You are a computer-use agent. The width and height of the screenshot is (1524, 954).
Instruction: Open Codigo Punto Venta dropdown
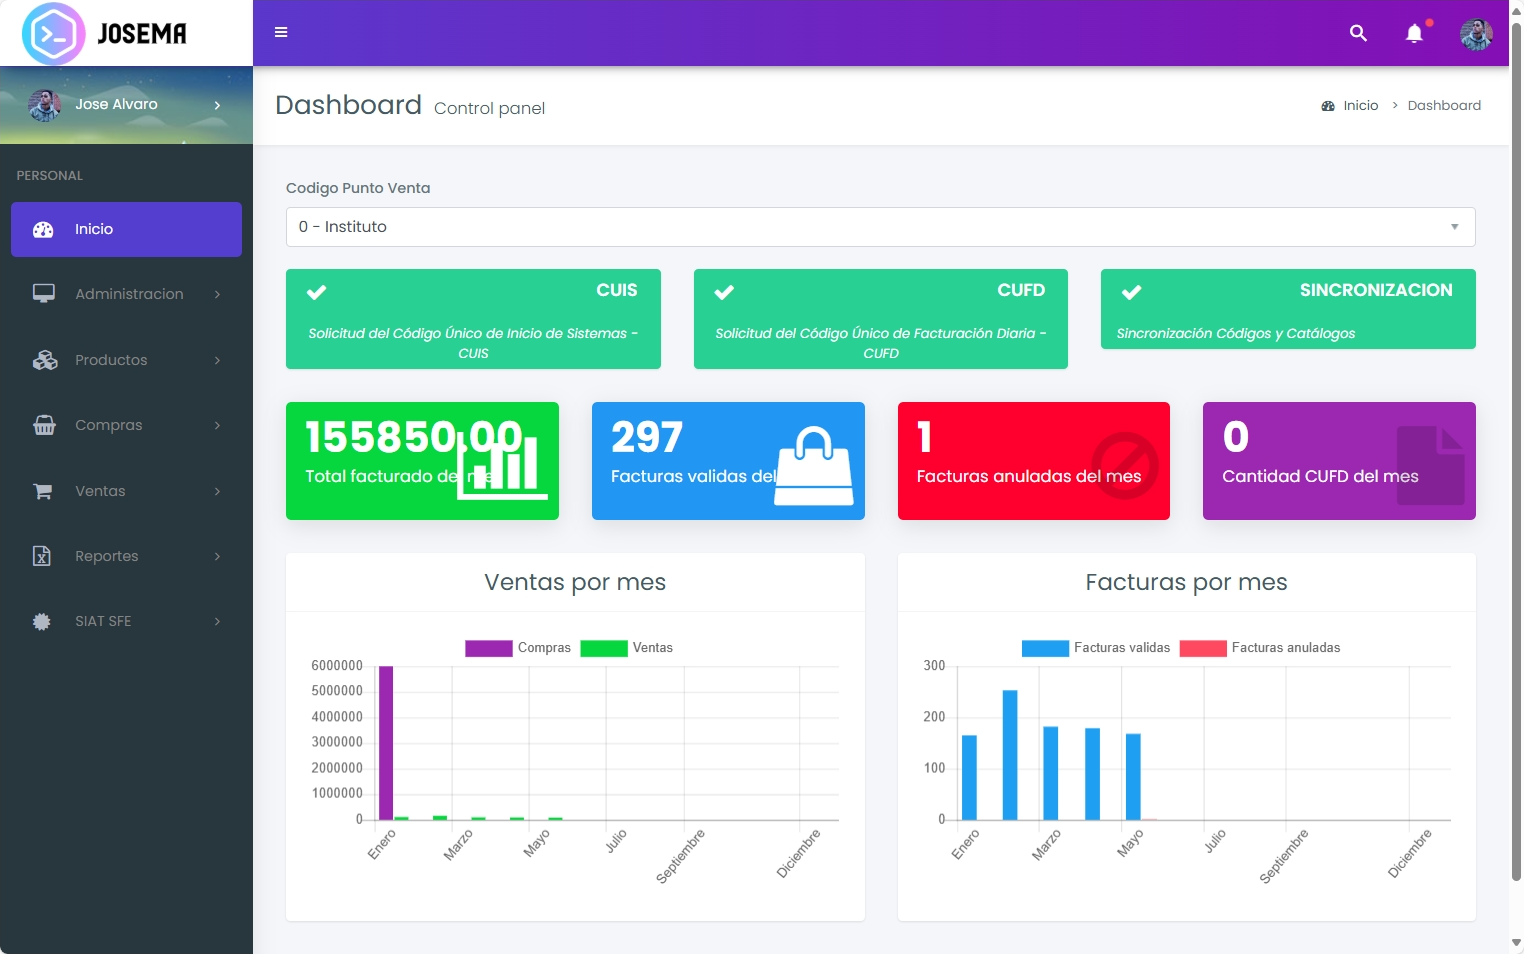click(880, 227)
